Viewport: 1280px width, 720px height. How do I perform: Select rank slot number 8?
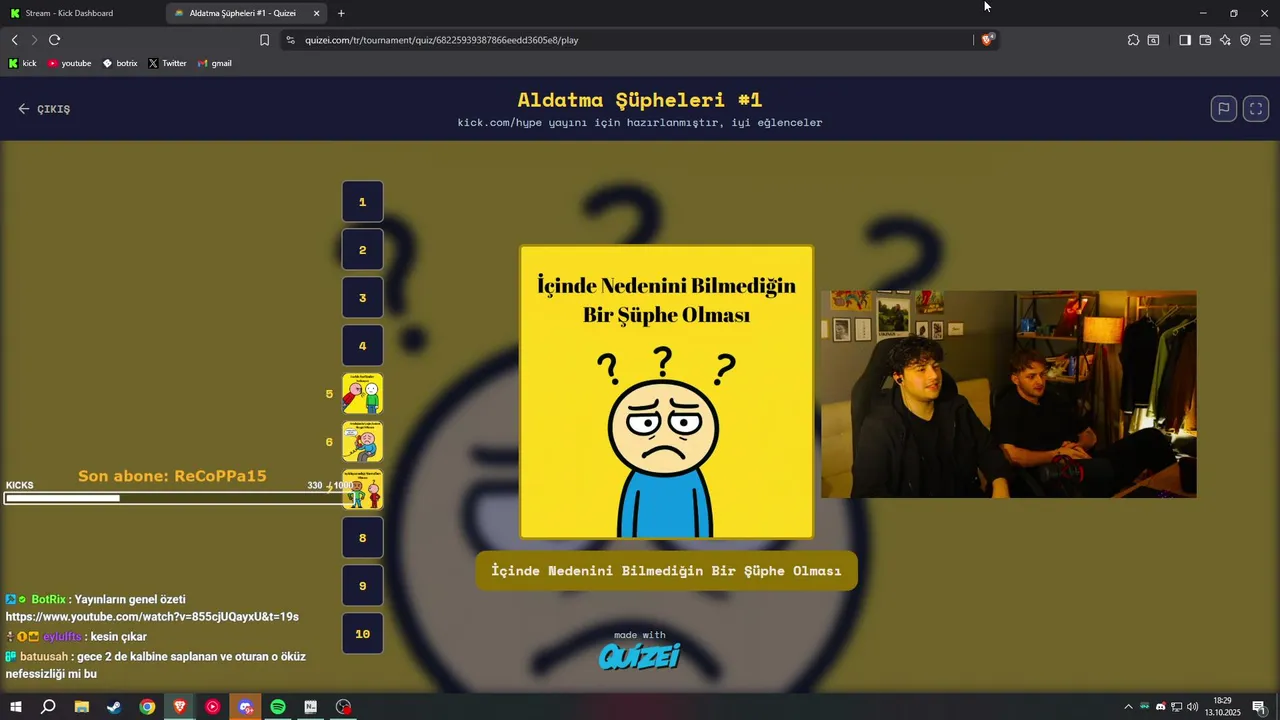(x=363, y=538)
